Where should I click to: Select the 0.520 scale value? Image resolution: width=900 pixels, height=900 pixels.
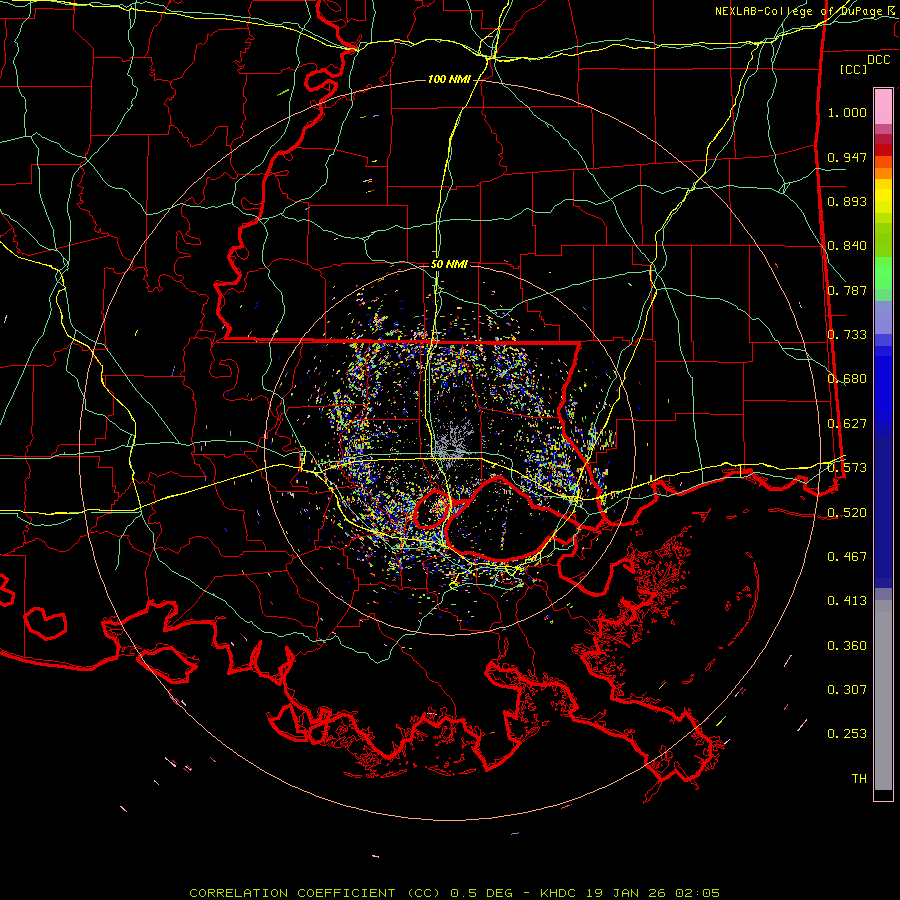[x=847, y=513]
